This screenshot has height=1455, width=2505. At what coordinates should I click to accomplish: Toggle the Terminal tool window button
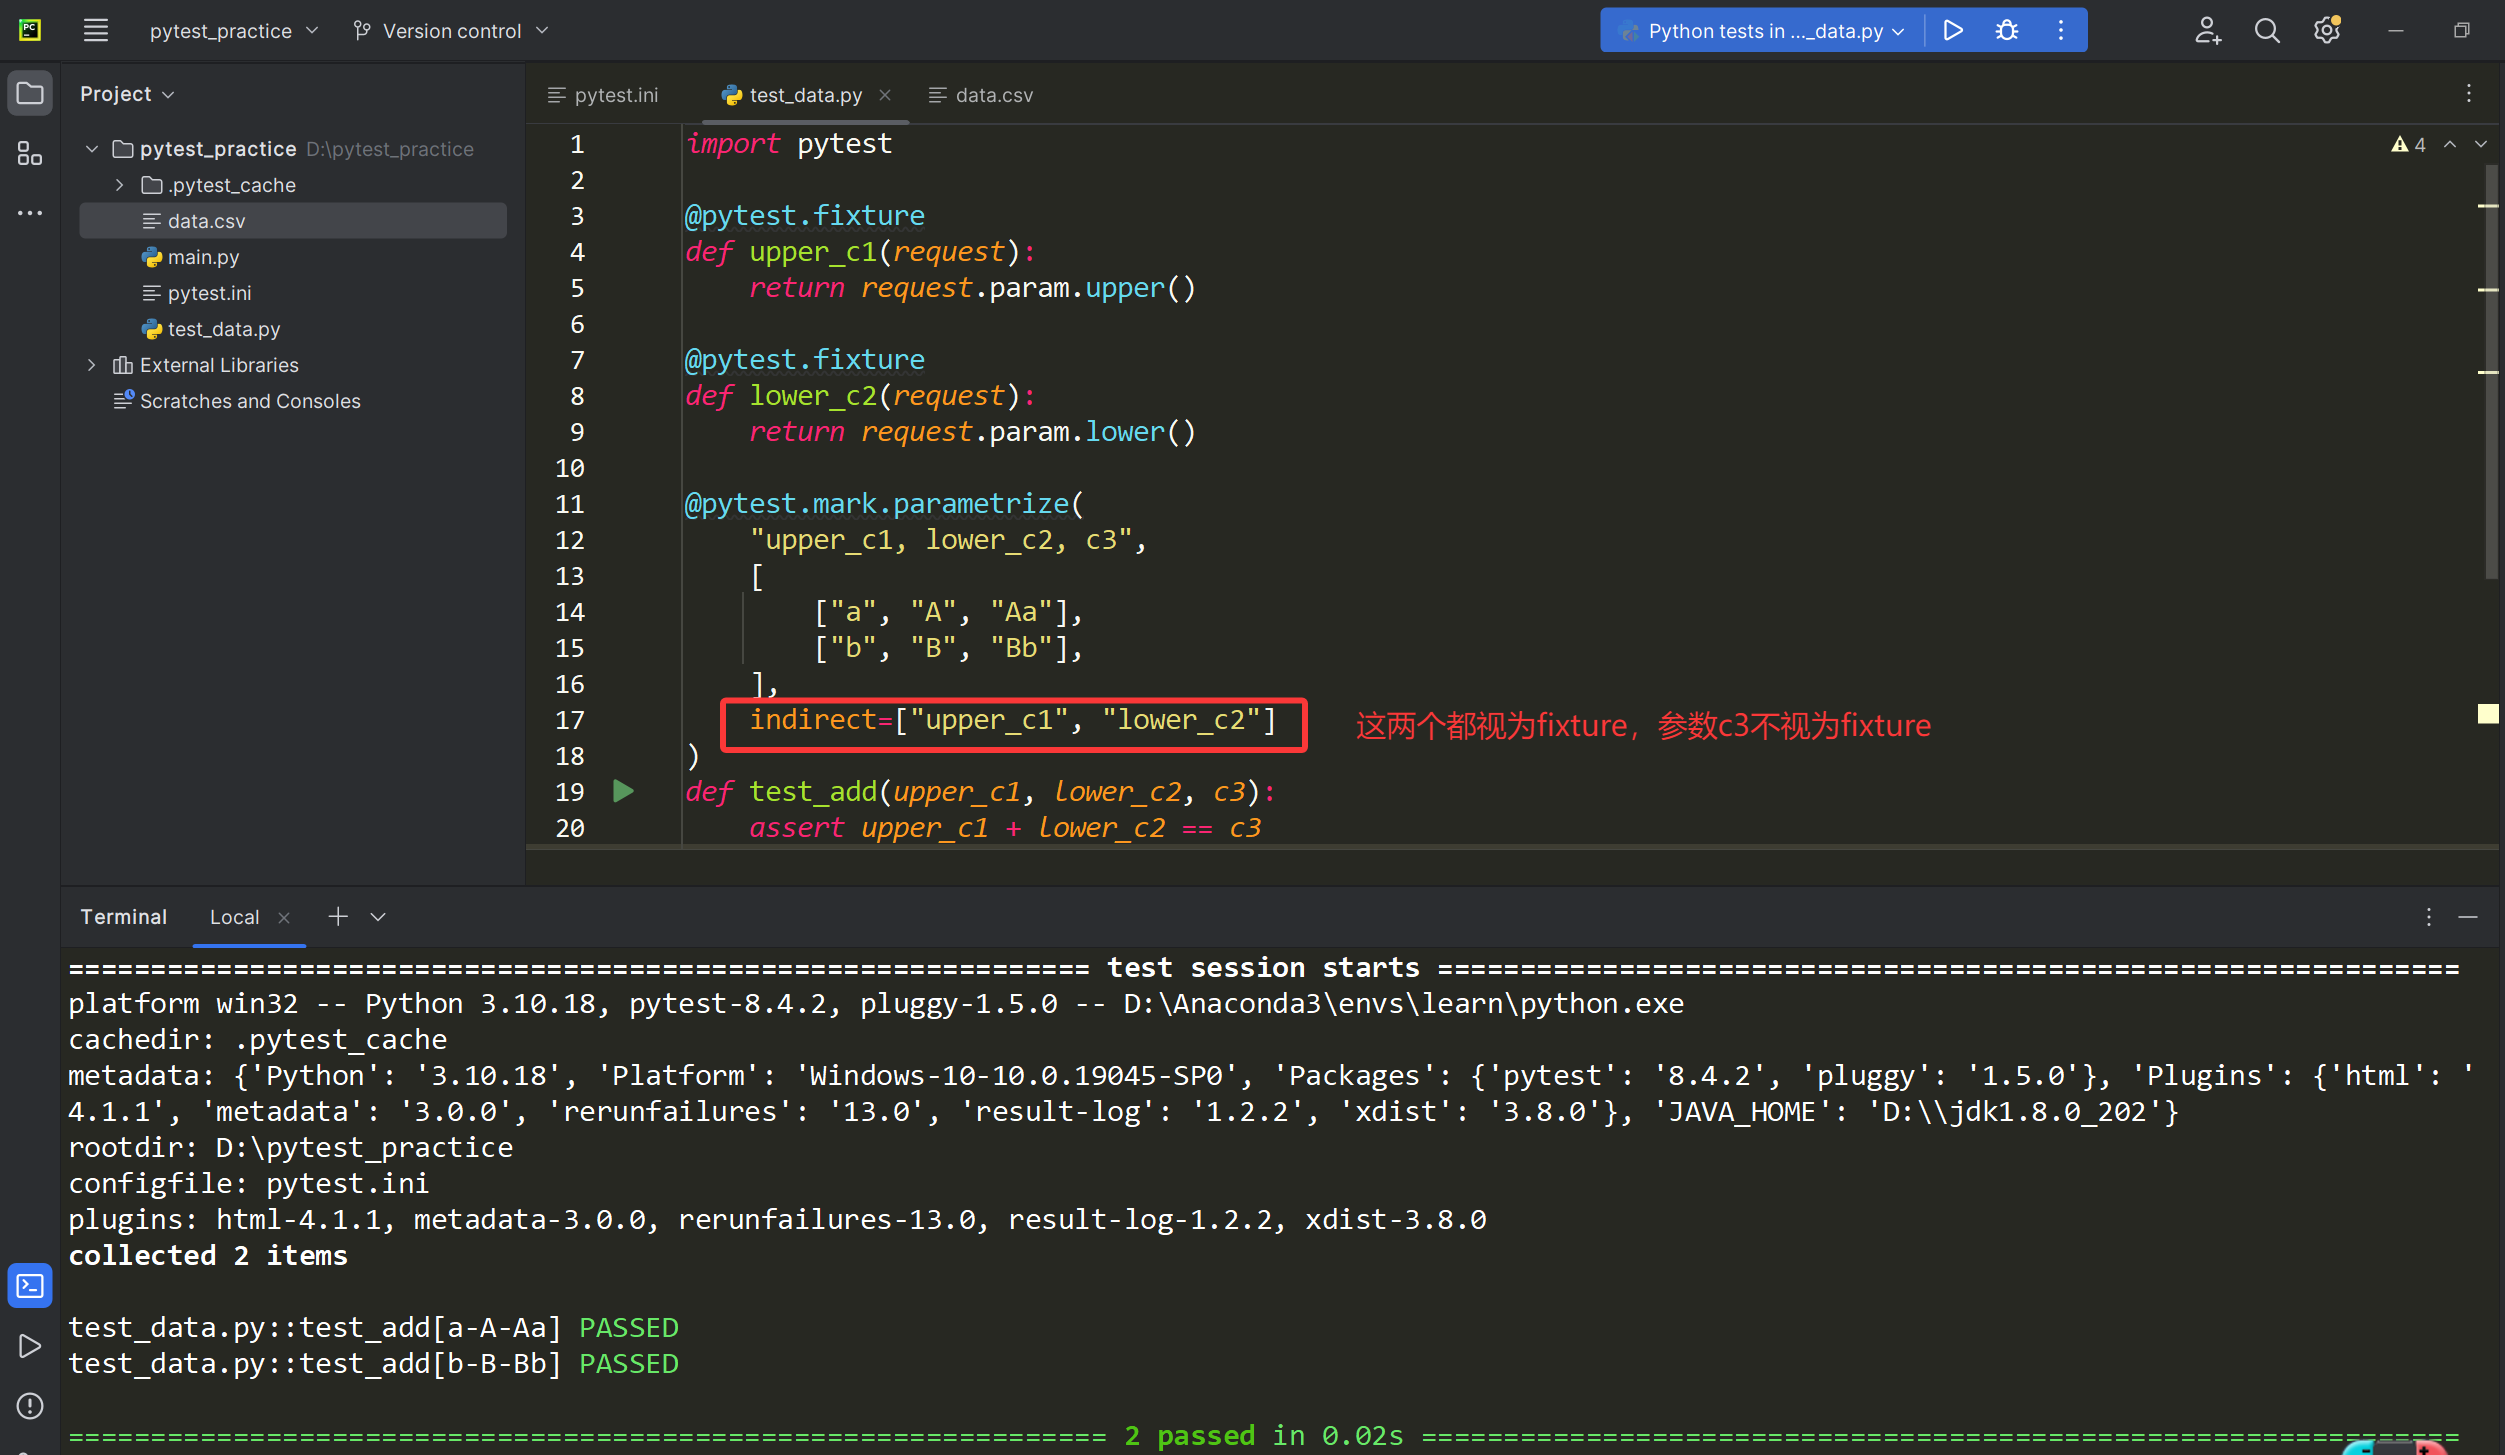coord(30,1285)
